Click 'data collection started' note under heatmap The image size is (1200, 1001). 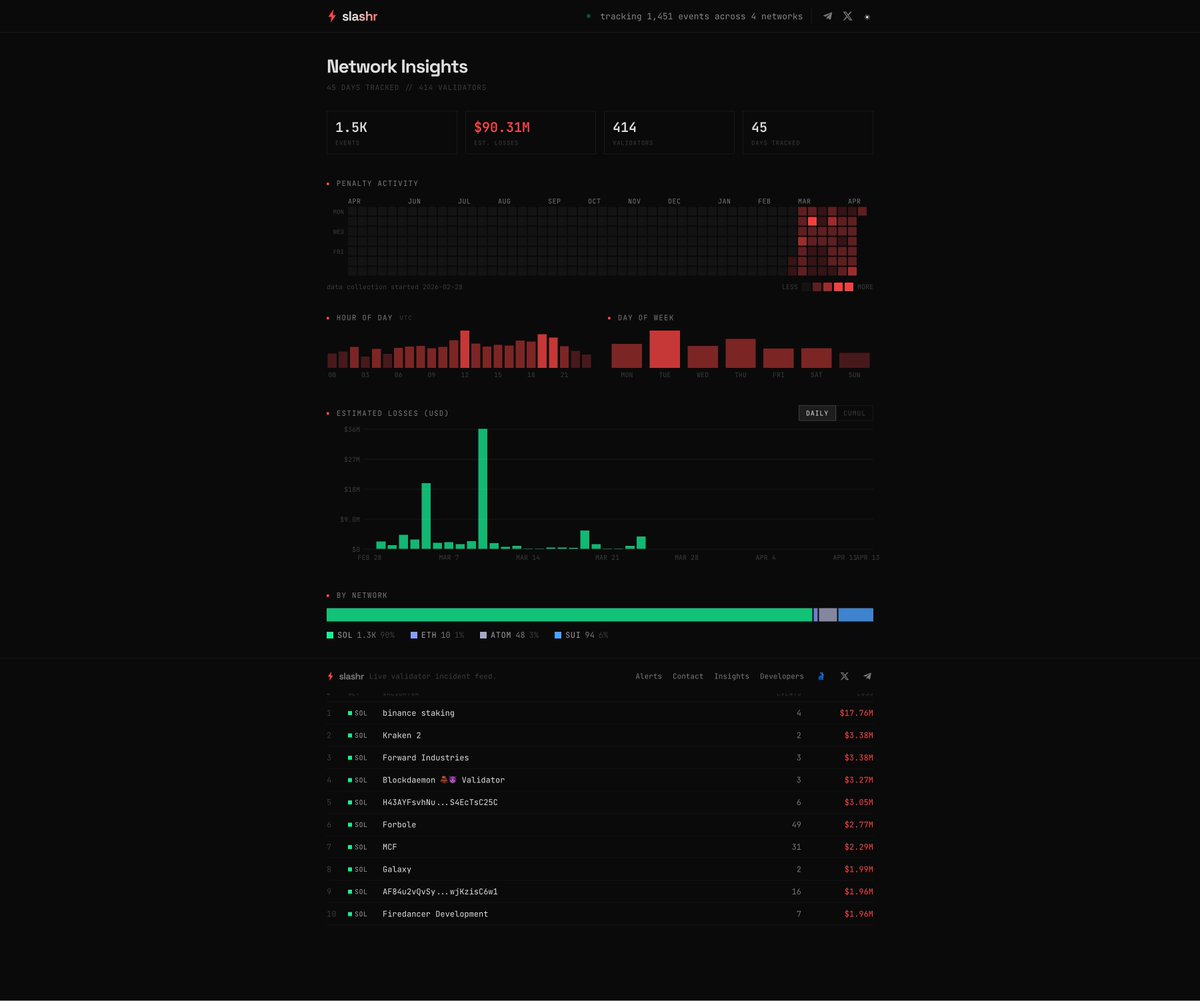(x=394, y=287)
